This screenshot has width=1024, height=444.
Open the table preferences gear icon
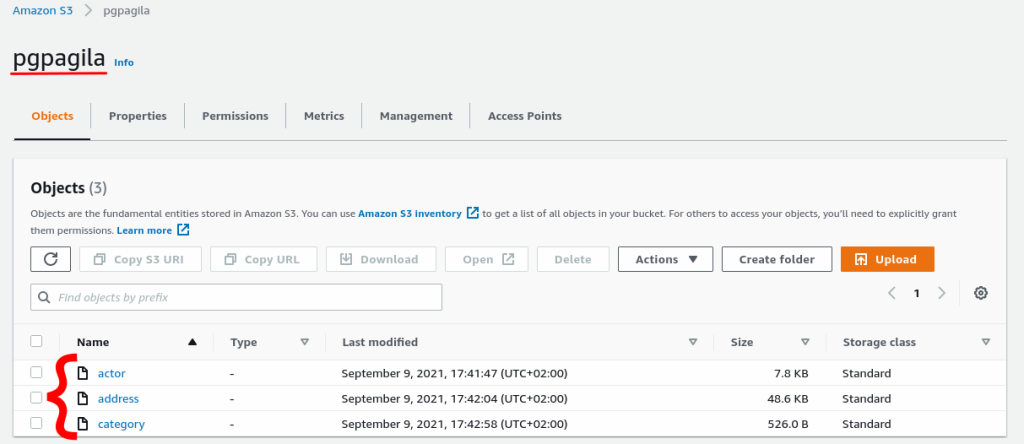pyautogui.click(x=981, y=293)
